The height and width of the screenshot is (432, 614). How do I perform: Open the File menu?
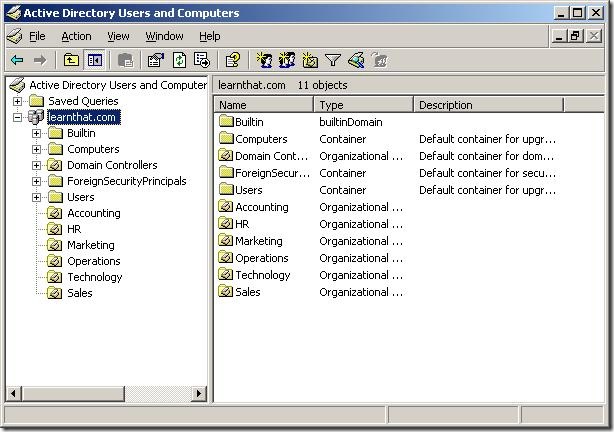tap(37, 36)
